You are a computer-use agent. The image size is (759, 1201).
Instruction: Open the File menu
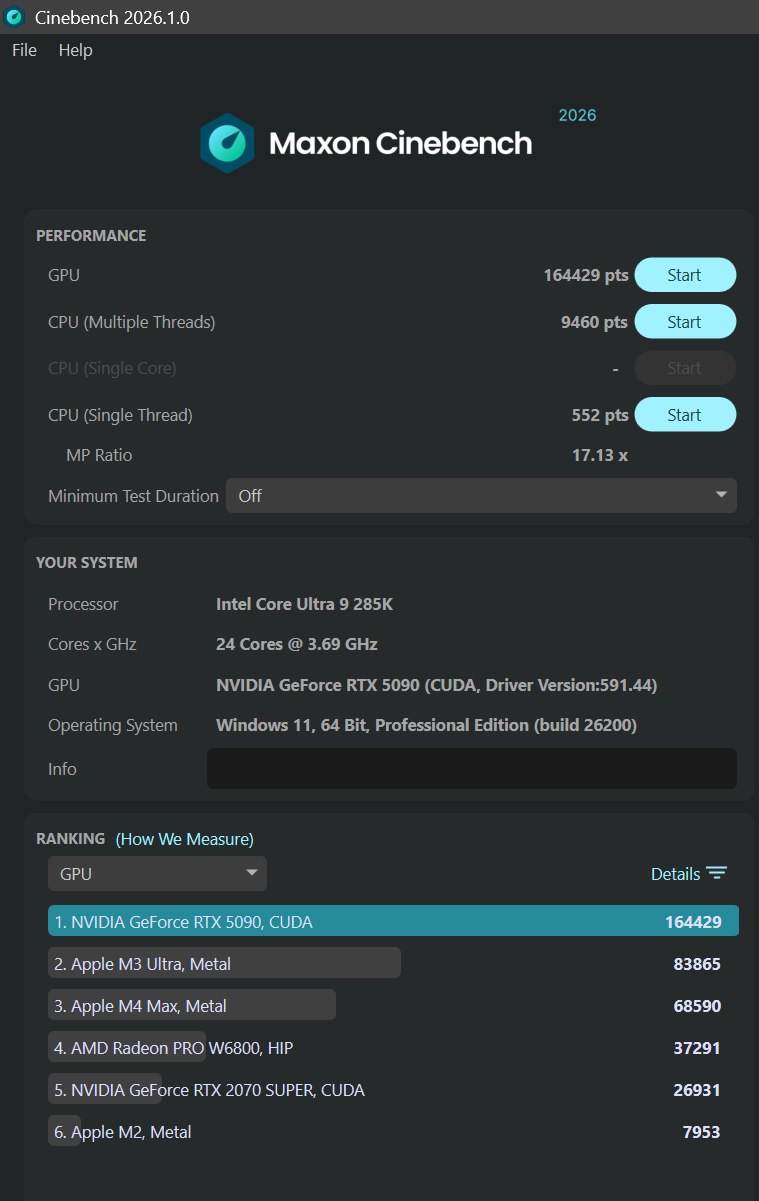coord(23,50)
